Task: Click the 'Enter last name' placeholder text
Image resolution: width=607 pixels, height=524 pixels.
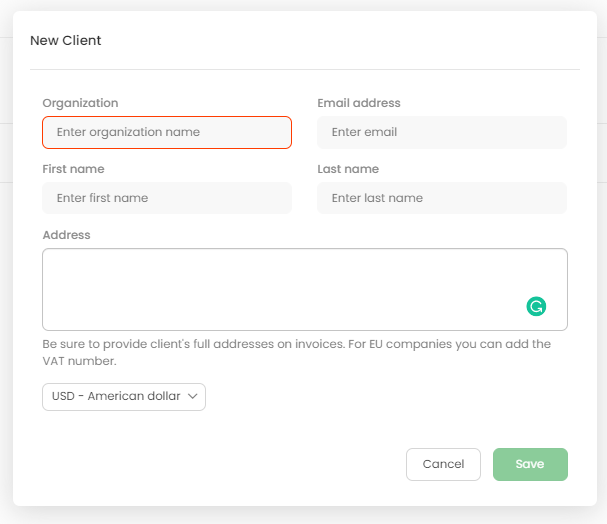Action: 377,198
